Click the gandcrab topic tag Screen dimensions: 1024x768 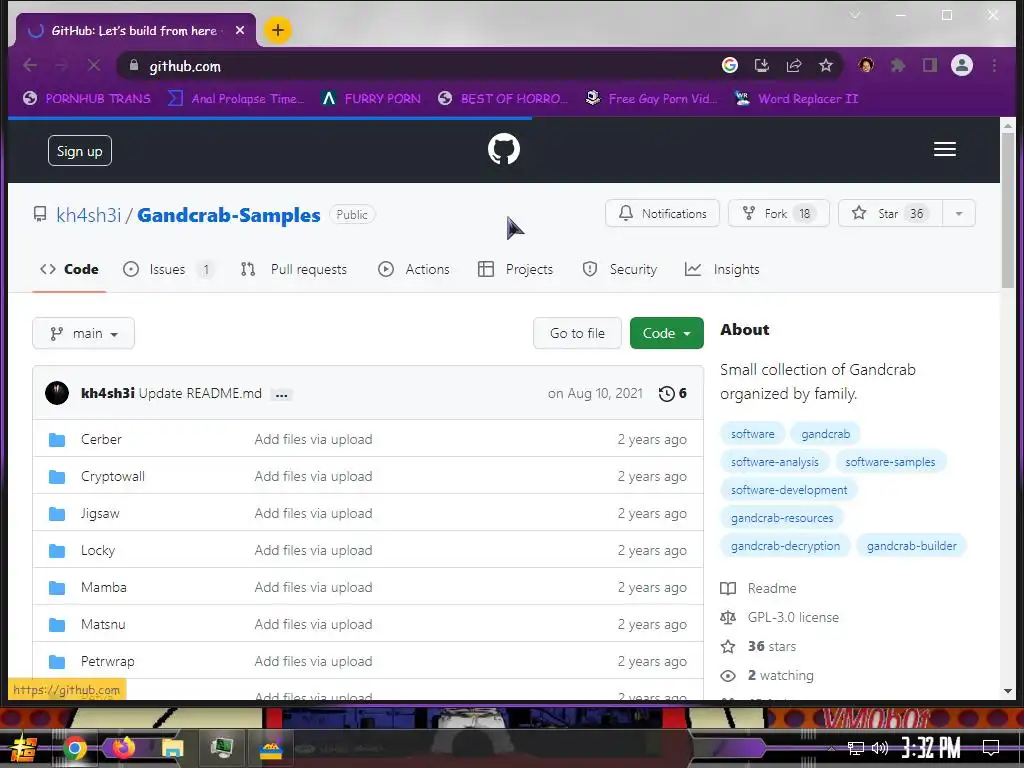coord(825,434)
